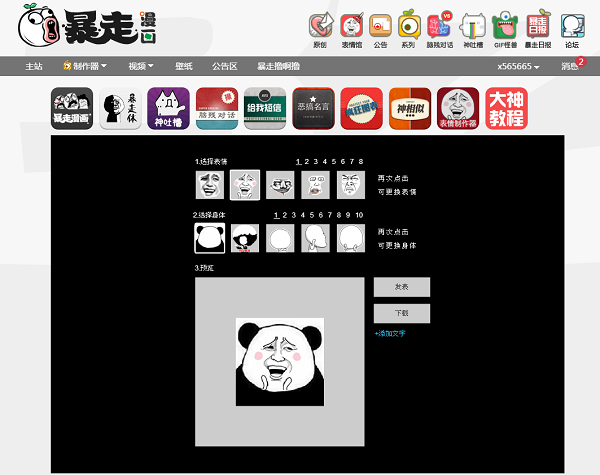Open the 表情馆 header icon
600x475 pixels.
coord(352,31)
